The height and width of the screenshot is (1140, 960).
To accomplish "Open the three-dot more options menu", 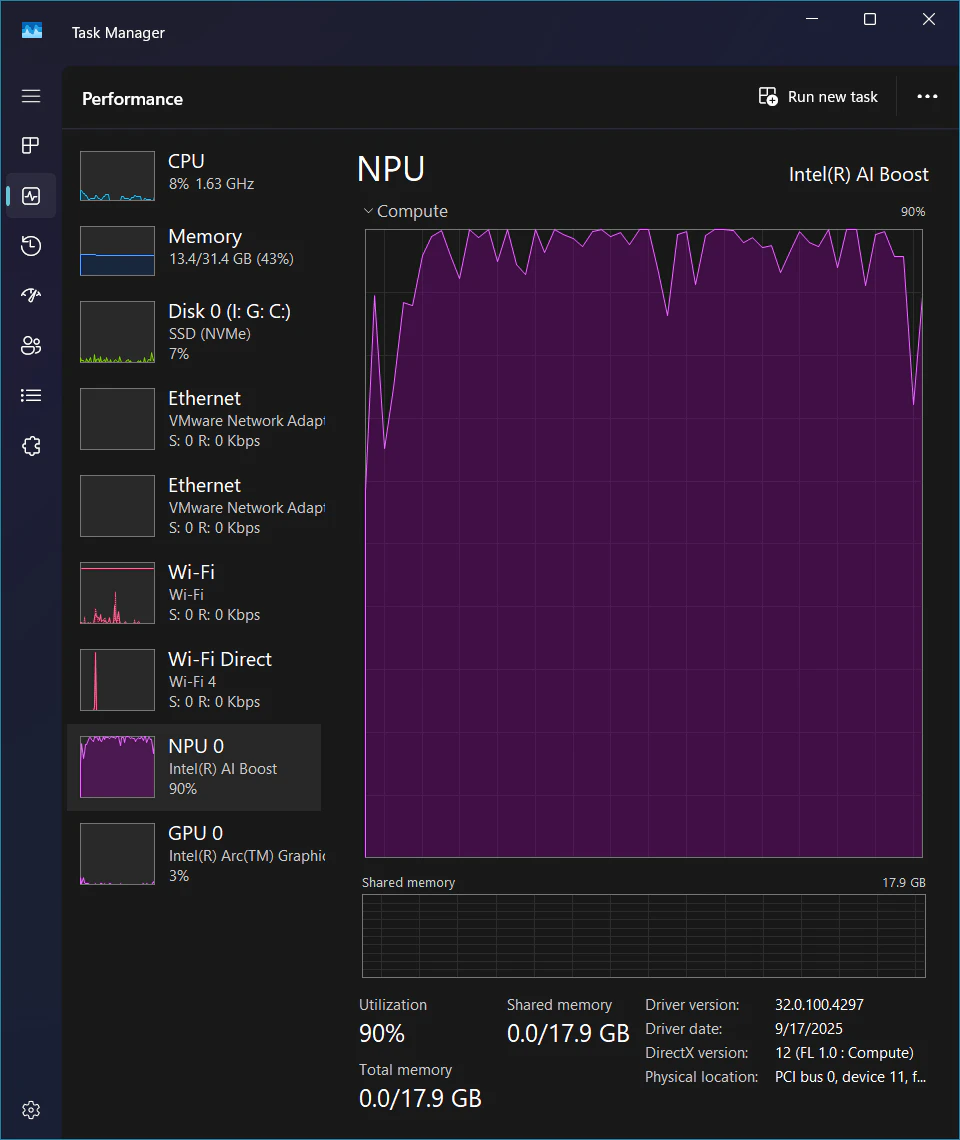I will 927,97.
